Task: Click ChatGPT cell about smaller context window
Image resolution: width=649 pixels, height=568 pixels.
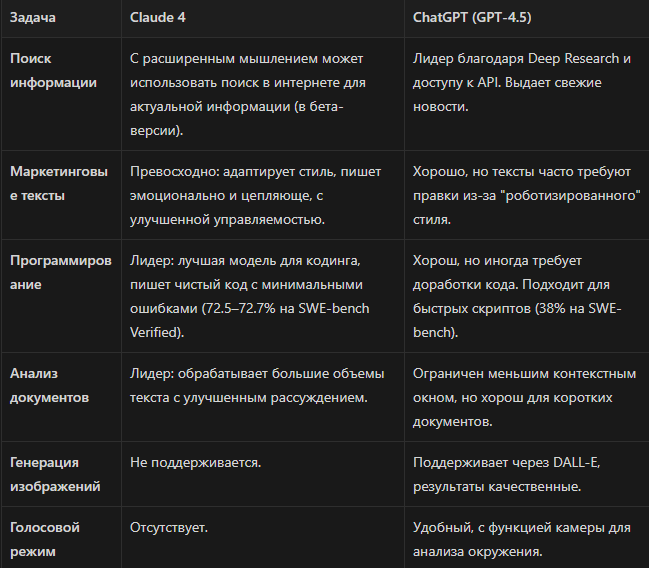Action: click(524, 397)
